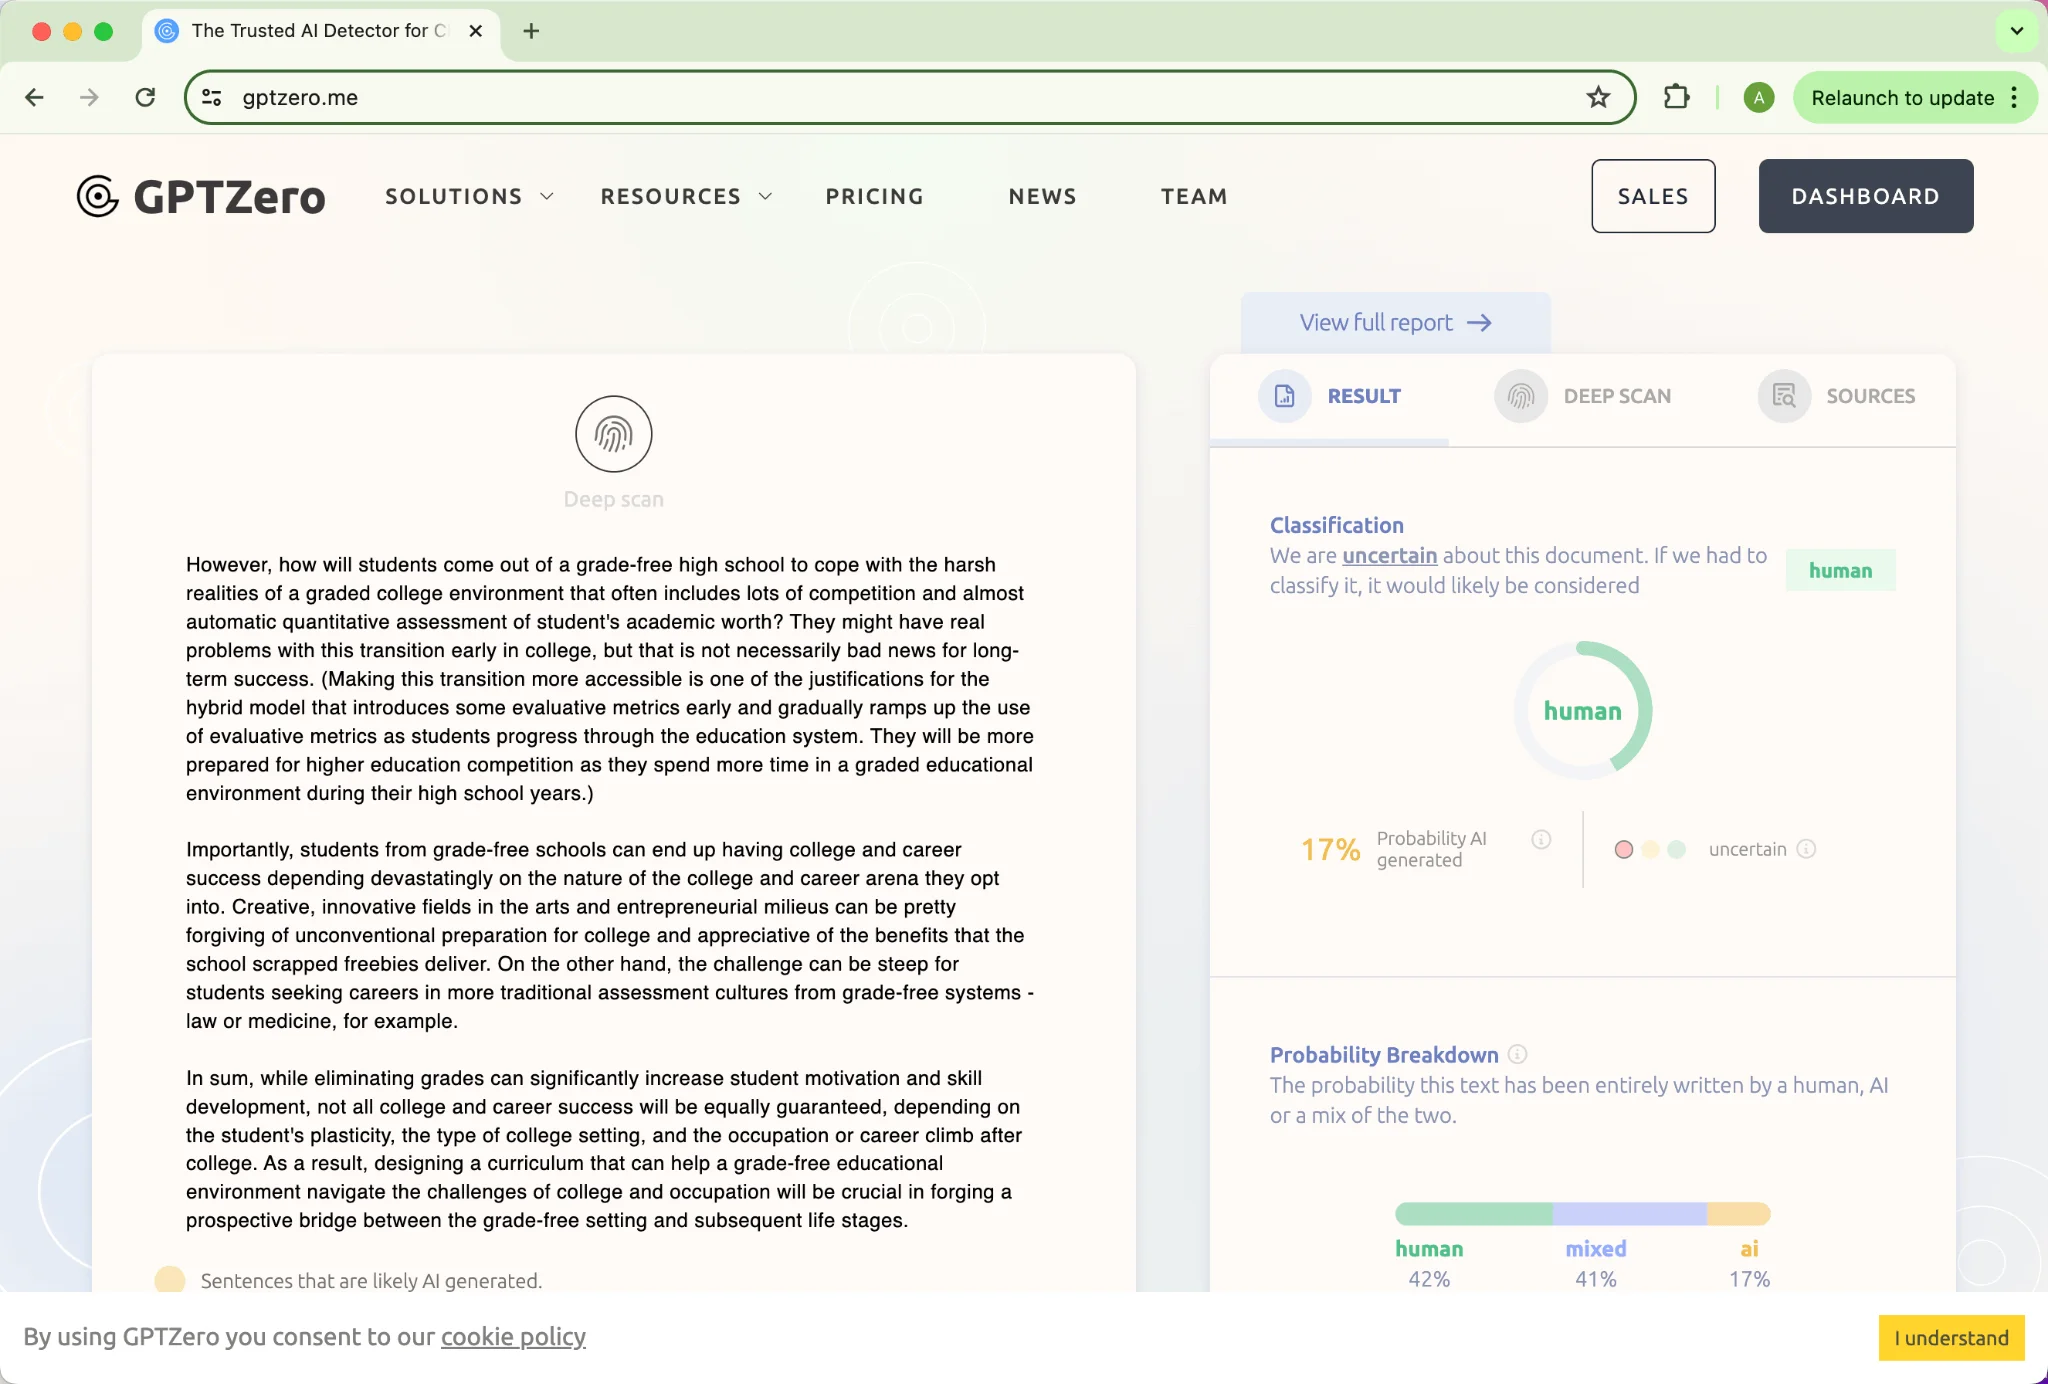Show info next to uncertain label
The image size is (2048, 1384).
click(x=1806, y=849)
